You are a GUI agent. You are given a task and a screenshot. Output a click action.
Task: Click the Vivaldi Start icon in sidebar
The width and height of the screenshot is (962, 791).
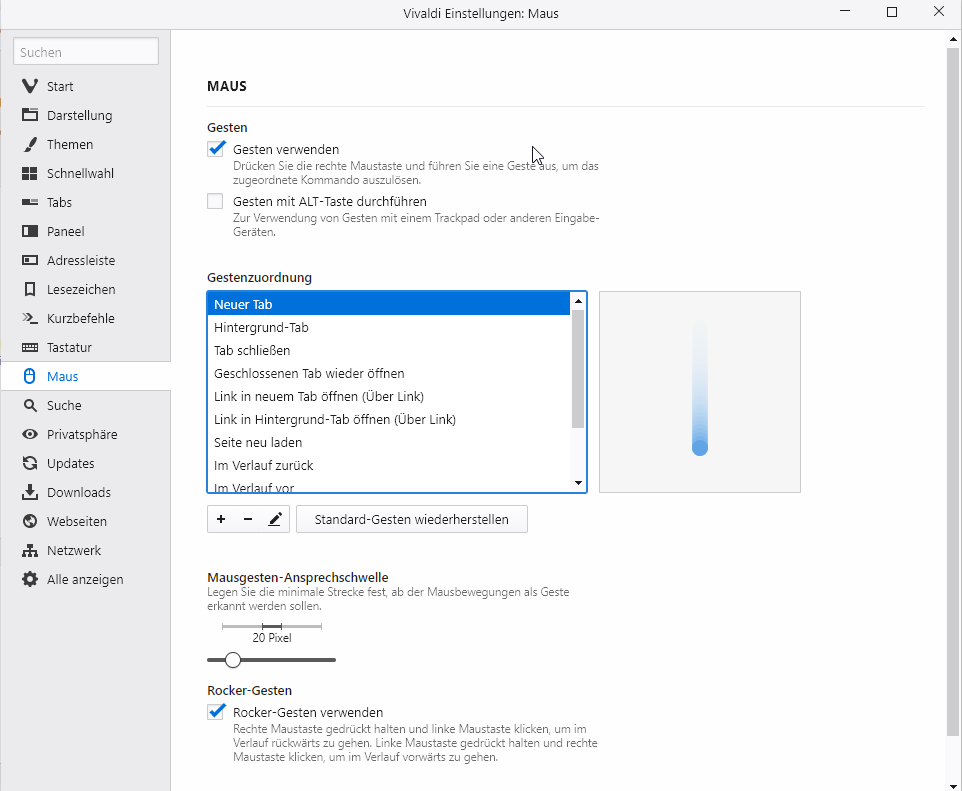[29, 86]
